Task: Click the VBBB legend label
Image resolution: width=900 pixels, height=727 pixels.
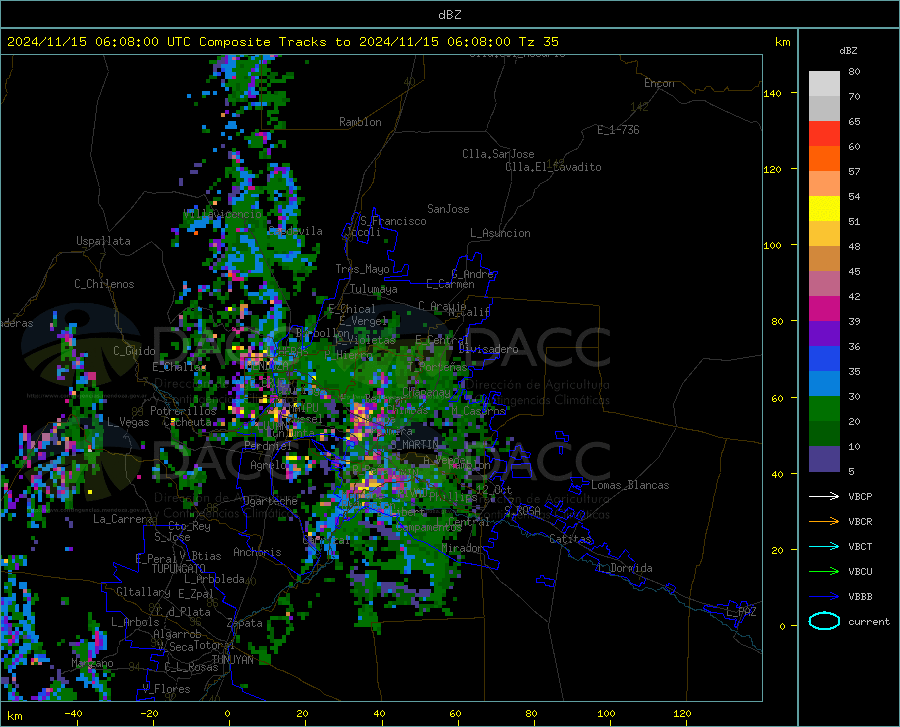Action: tap(860, 597)
